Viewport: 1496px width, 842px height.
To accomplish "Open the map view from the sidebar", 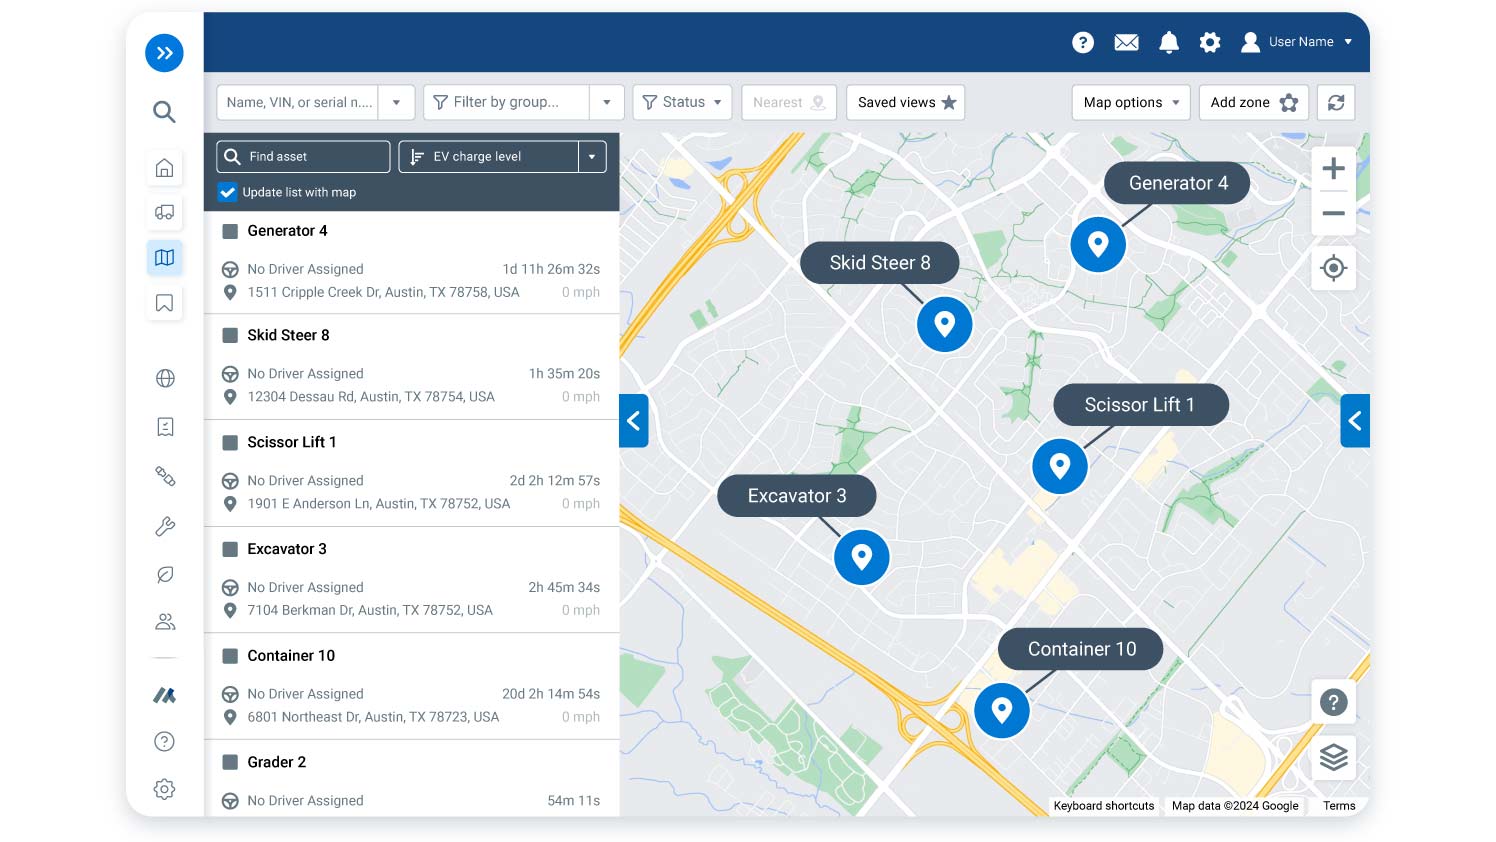I will 164,257.
